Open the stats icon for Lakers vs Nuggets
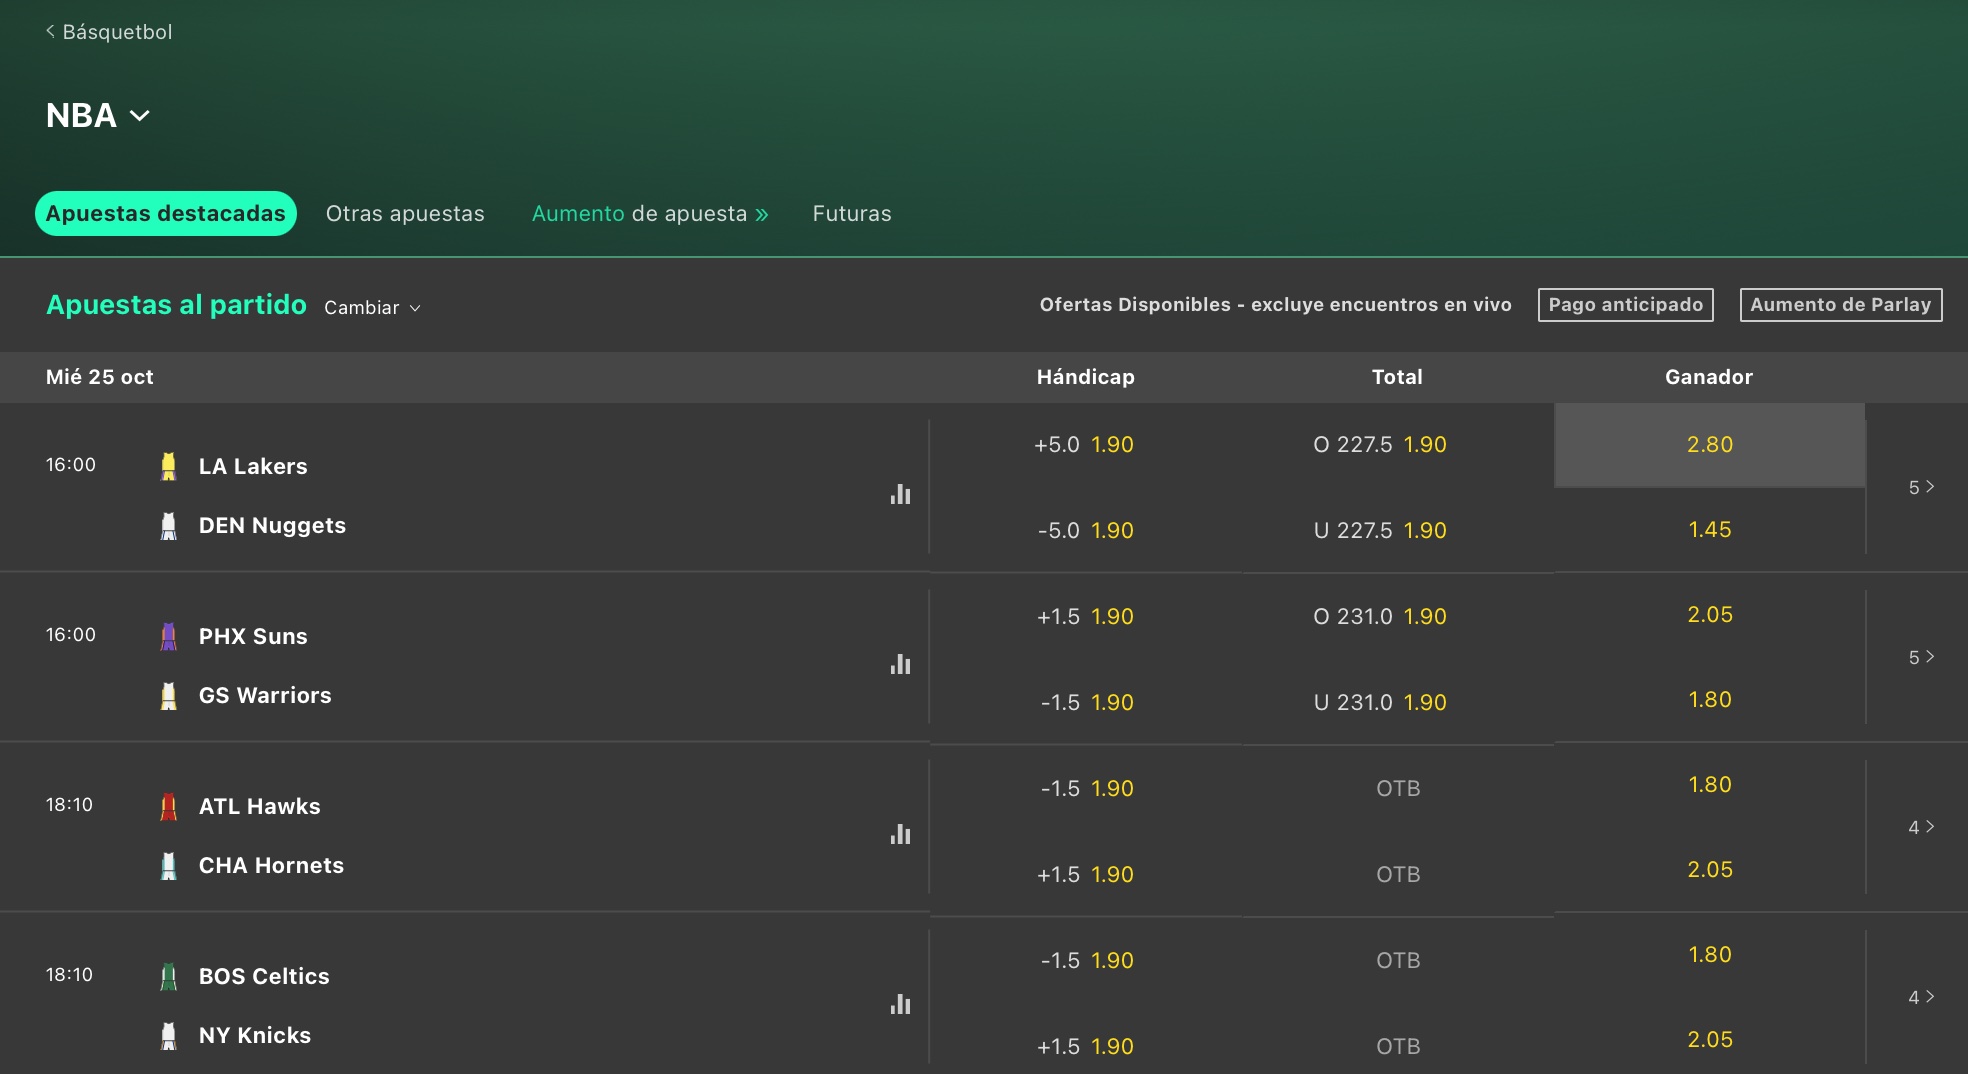Viewport: 1968px width, 1074px height. point(900,494)
